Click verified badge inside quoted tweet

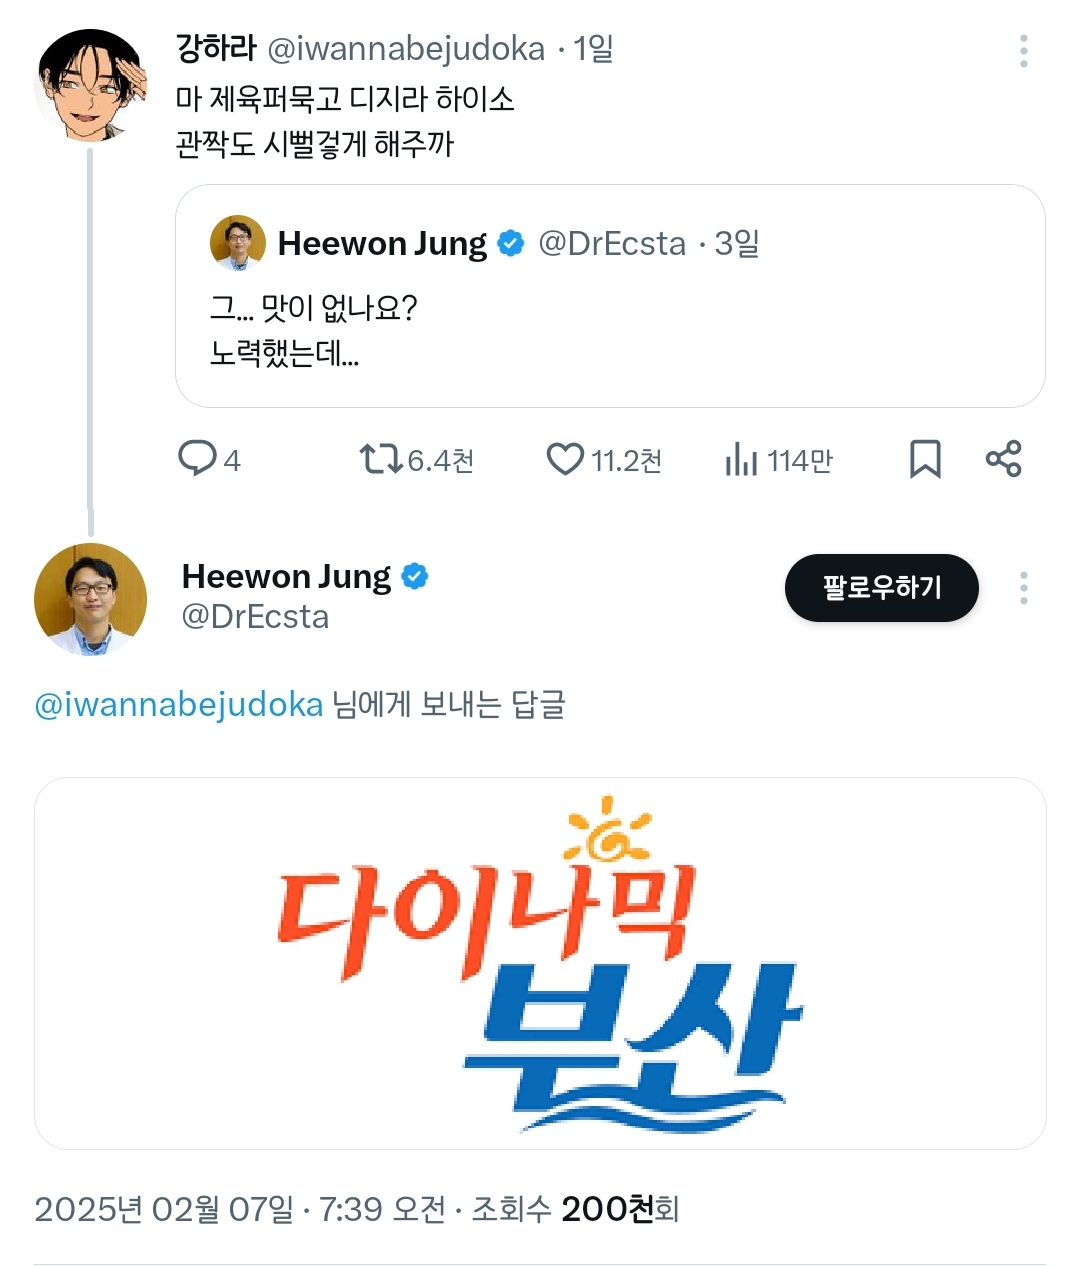click(x=511, y=243)
